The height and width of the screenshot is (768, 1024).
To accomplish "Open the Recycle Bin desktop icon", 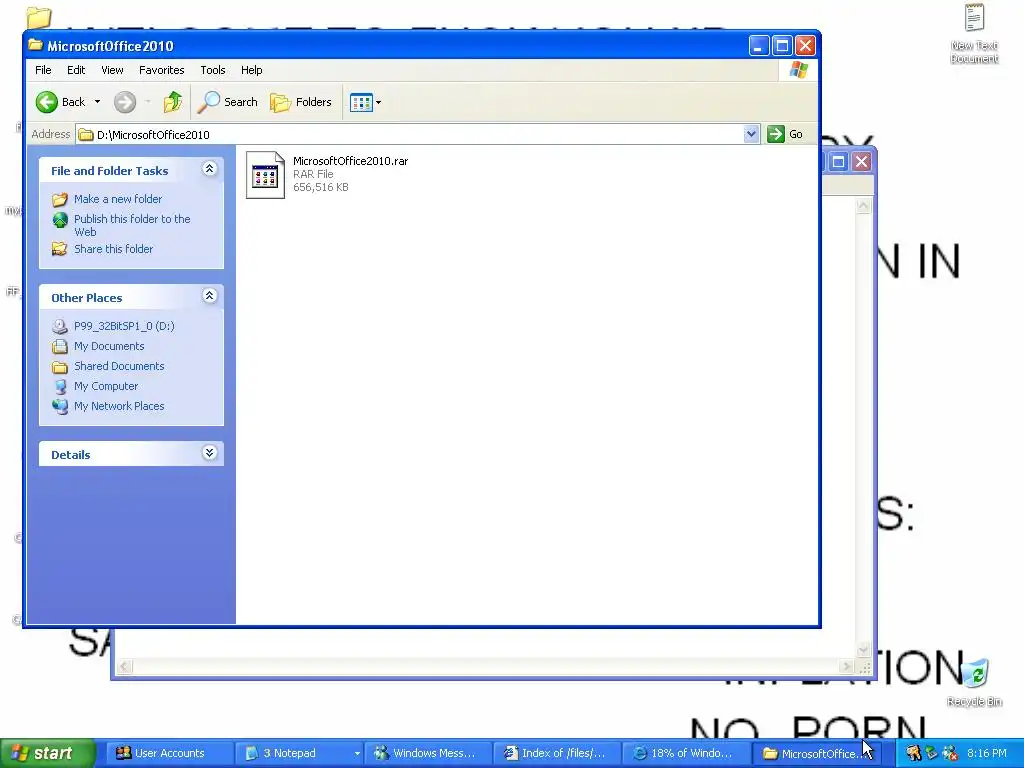I will (974, 682).
